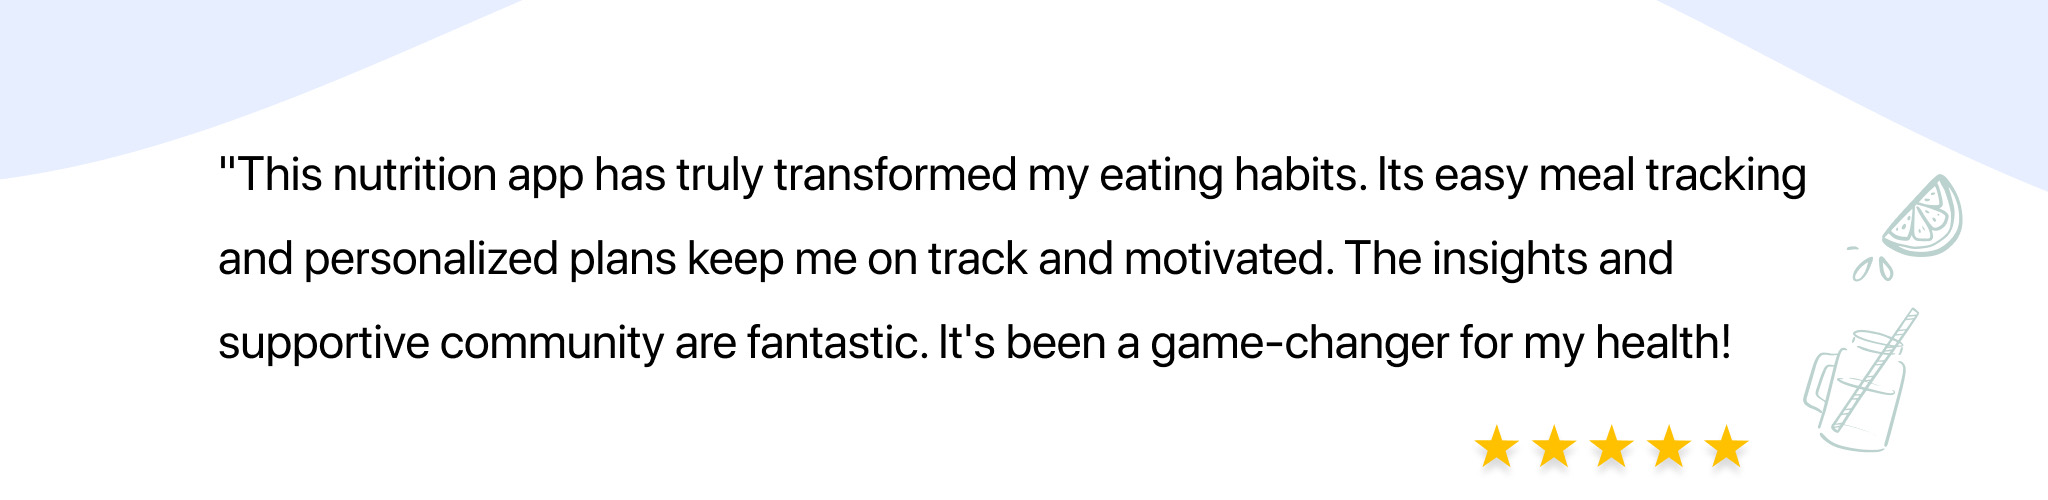Click the juice droplets below the lemon

tap(1868, 264)
